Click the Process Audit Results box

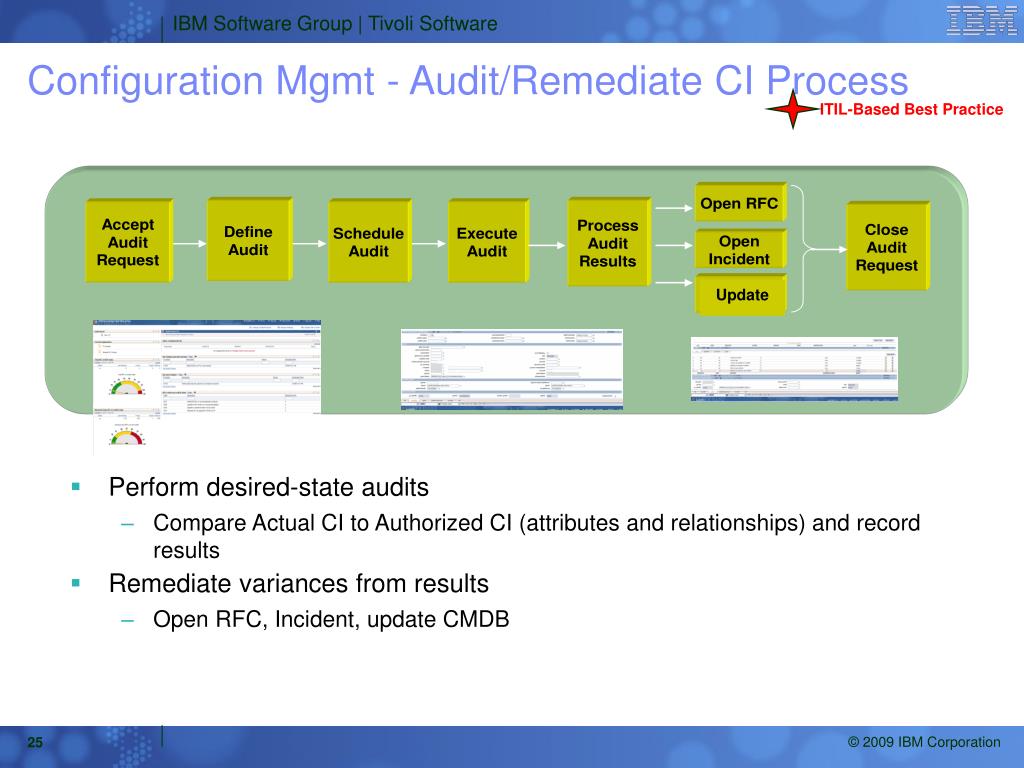coord(609,242)
